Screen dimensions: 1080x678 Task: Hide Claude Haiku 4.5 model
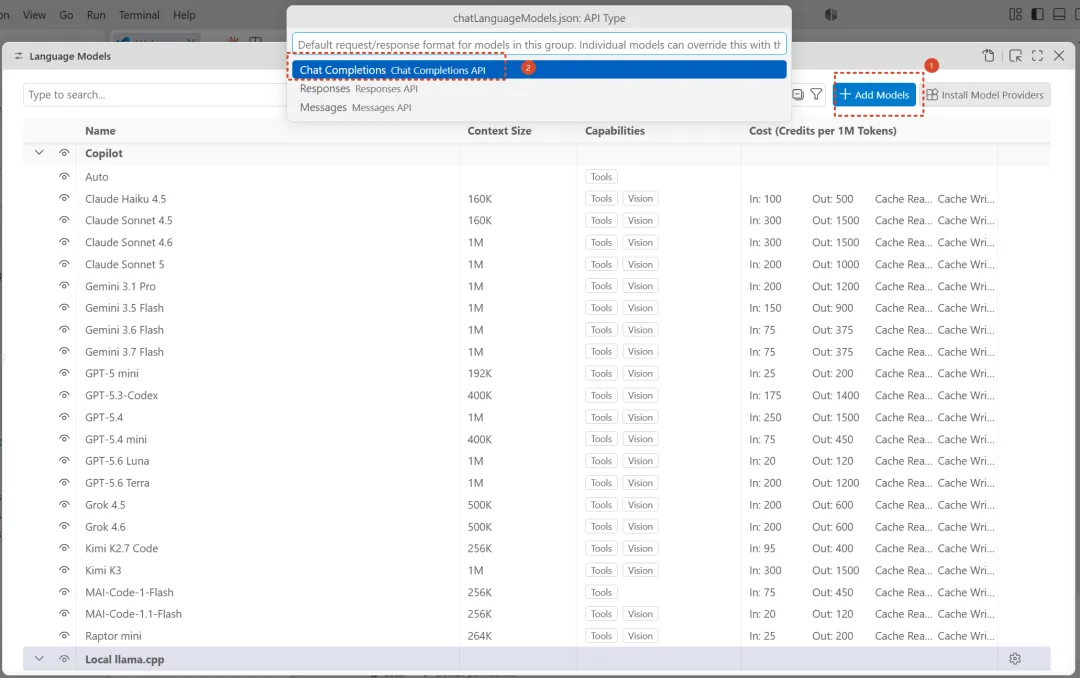pos(64,198)
